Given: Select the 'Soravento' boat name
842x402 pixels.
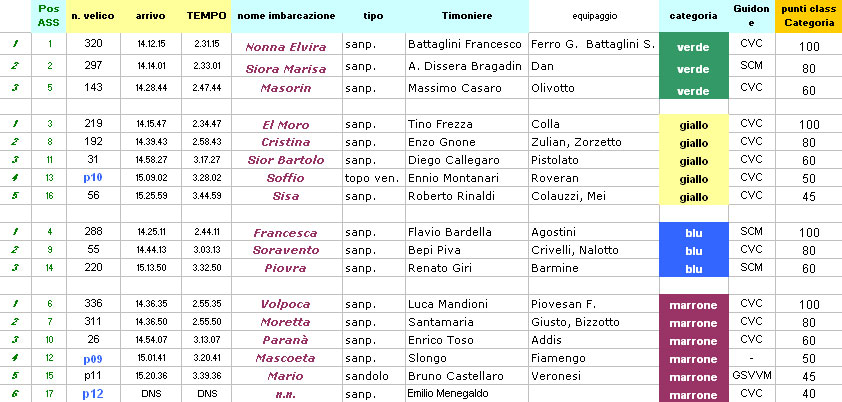Looking at the screenshot, I should (x=286, y=250).
